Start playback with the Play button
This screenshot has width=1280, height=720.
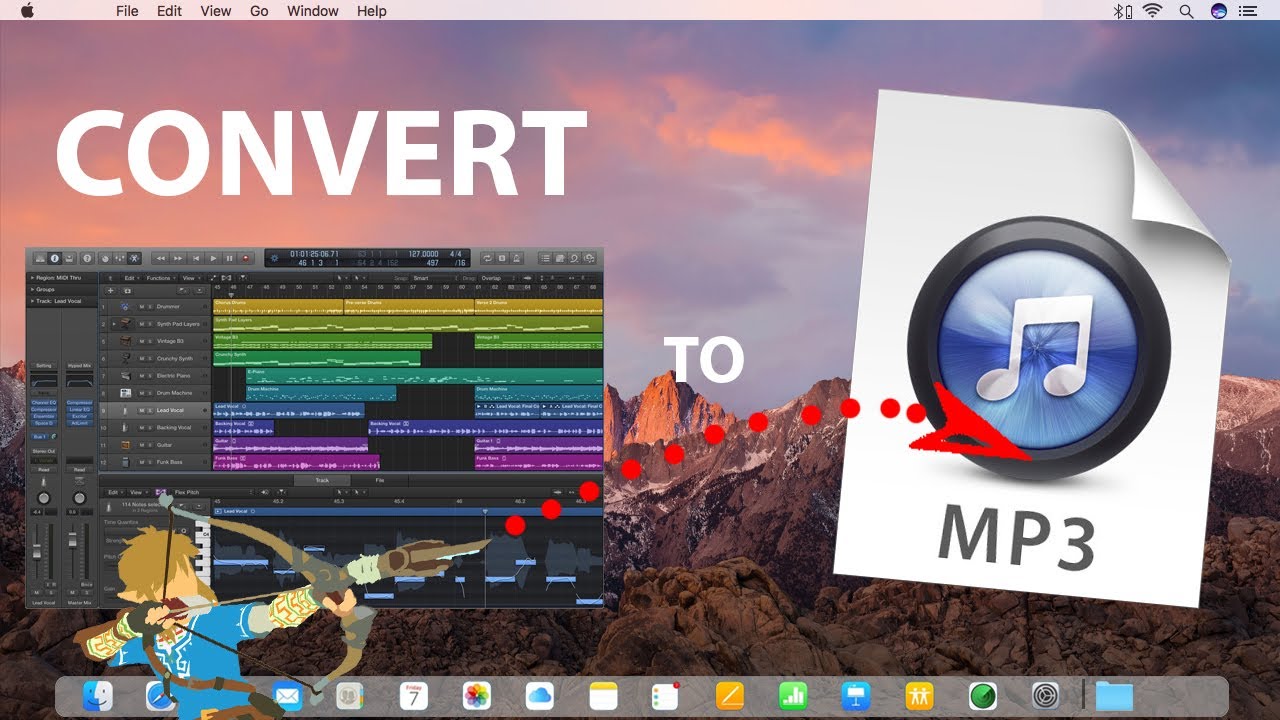pos(213,259)
